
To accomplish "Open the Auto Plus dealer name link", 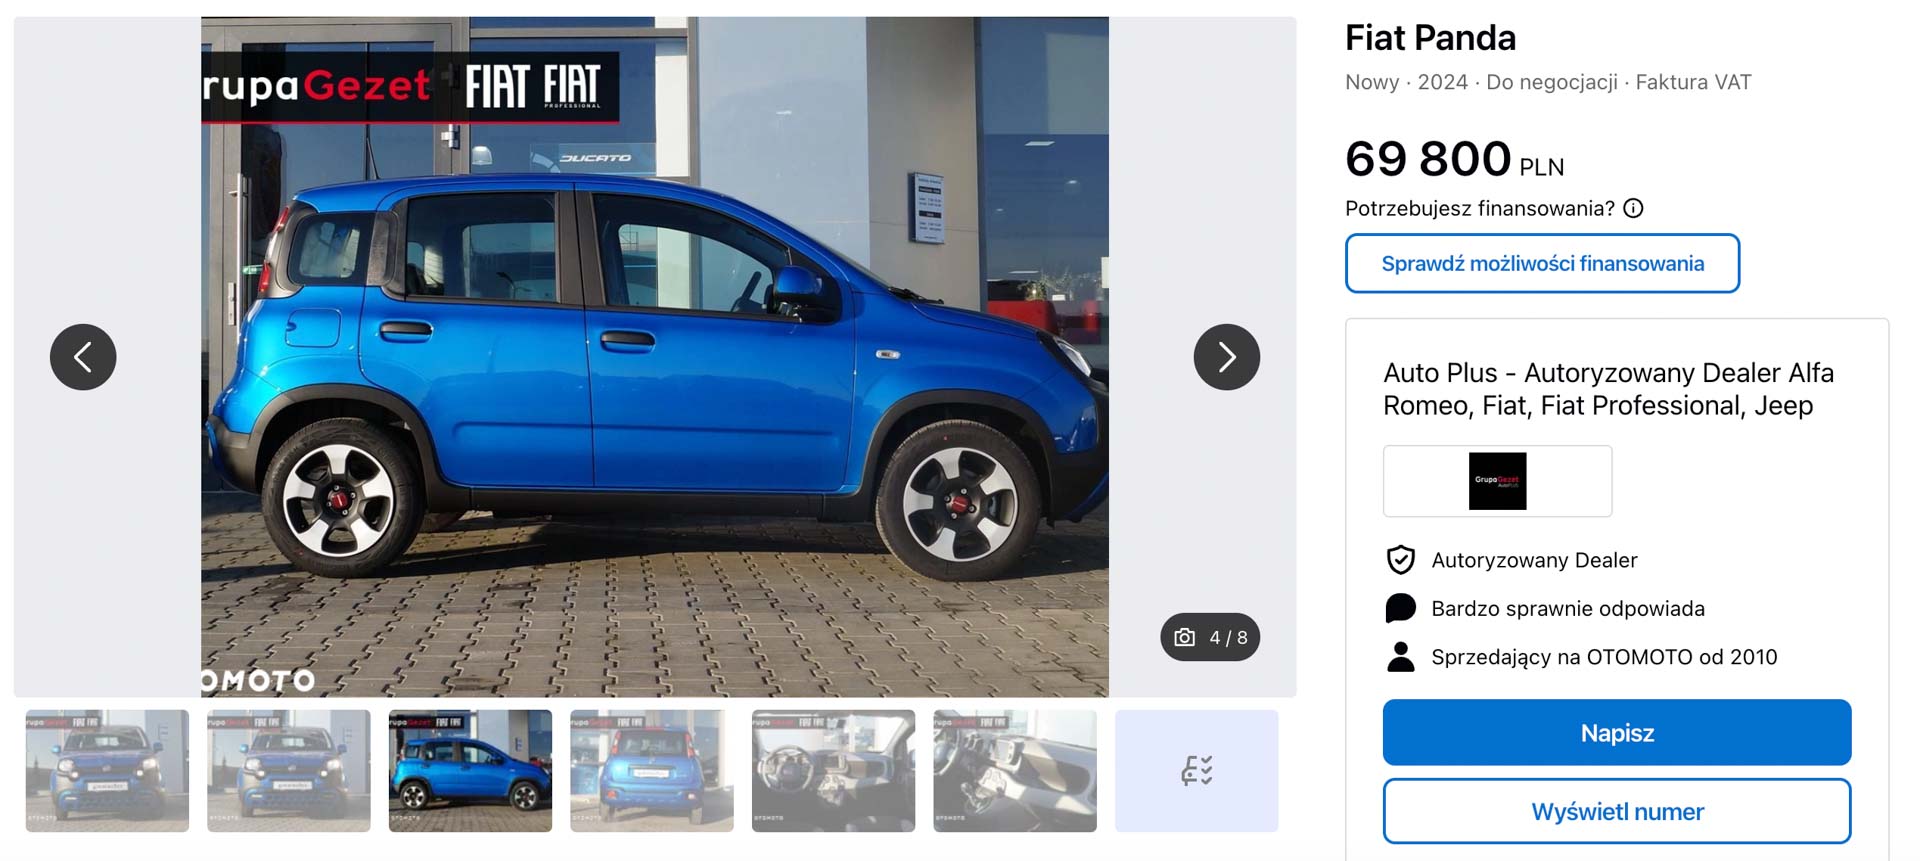I will (1608, 389).
